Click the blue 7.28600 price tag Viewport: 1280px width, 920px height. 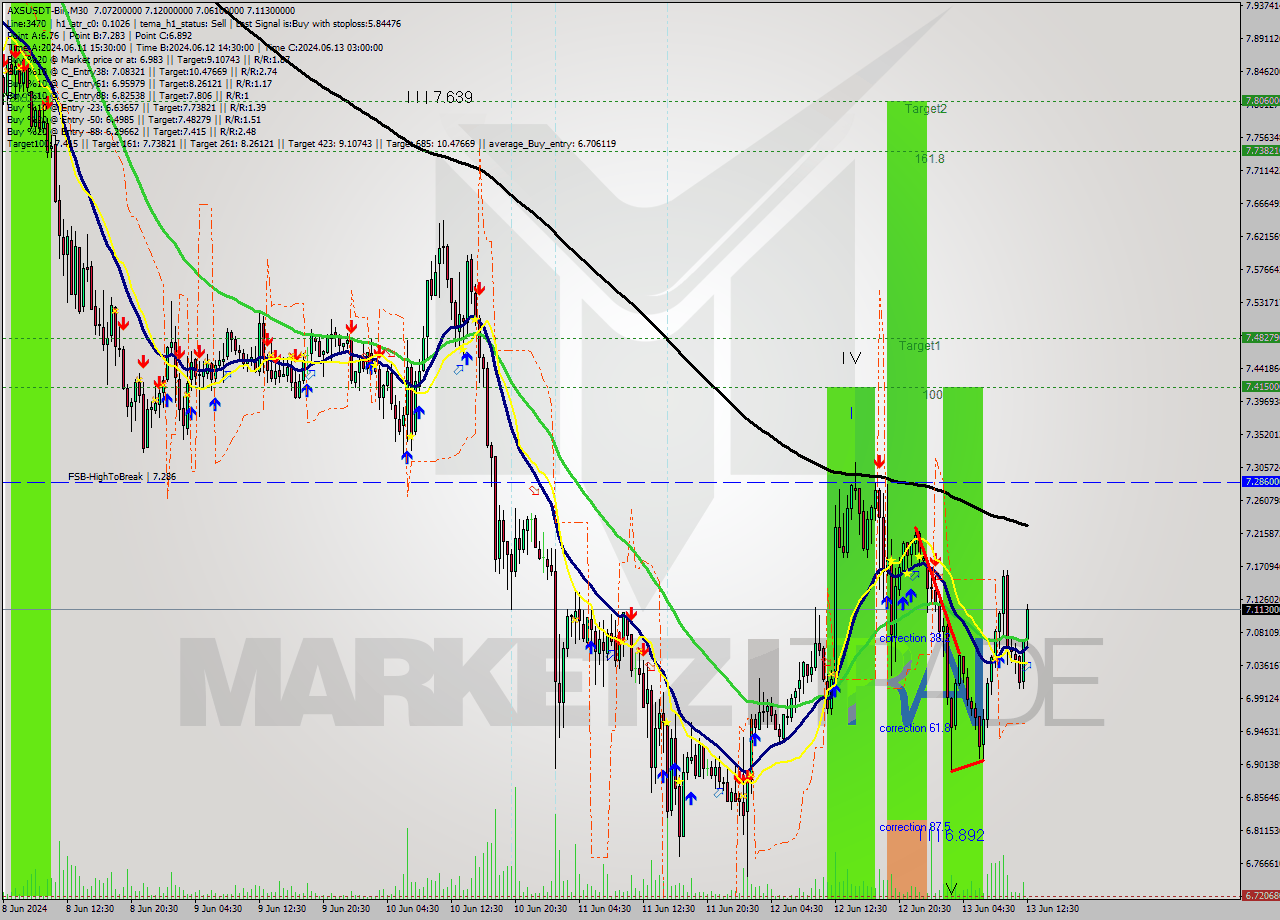pyautogui.click(x=1261, y=481)
